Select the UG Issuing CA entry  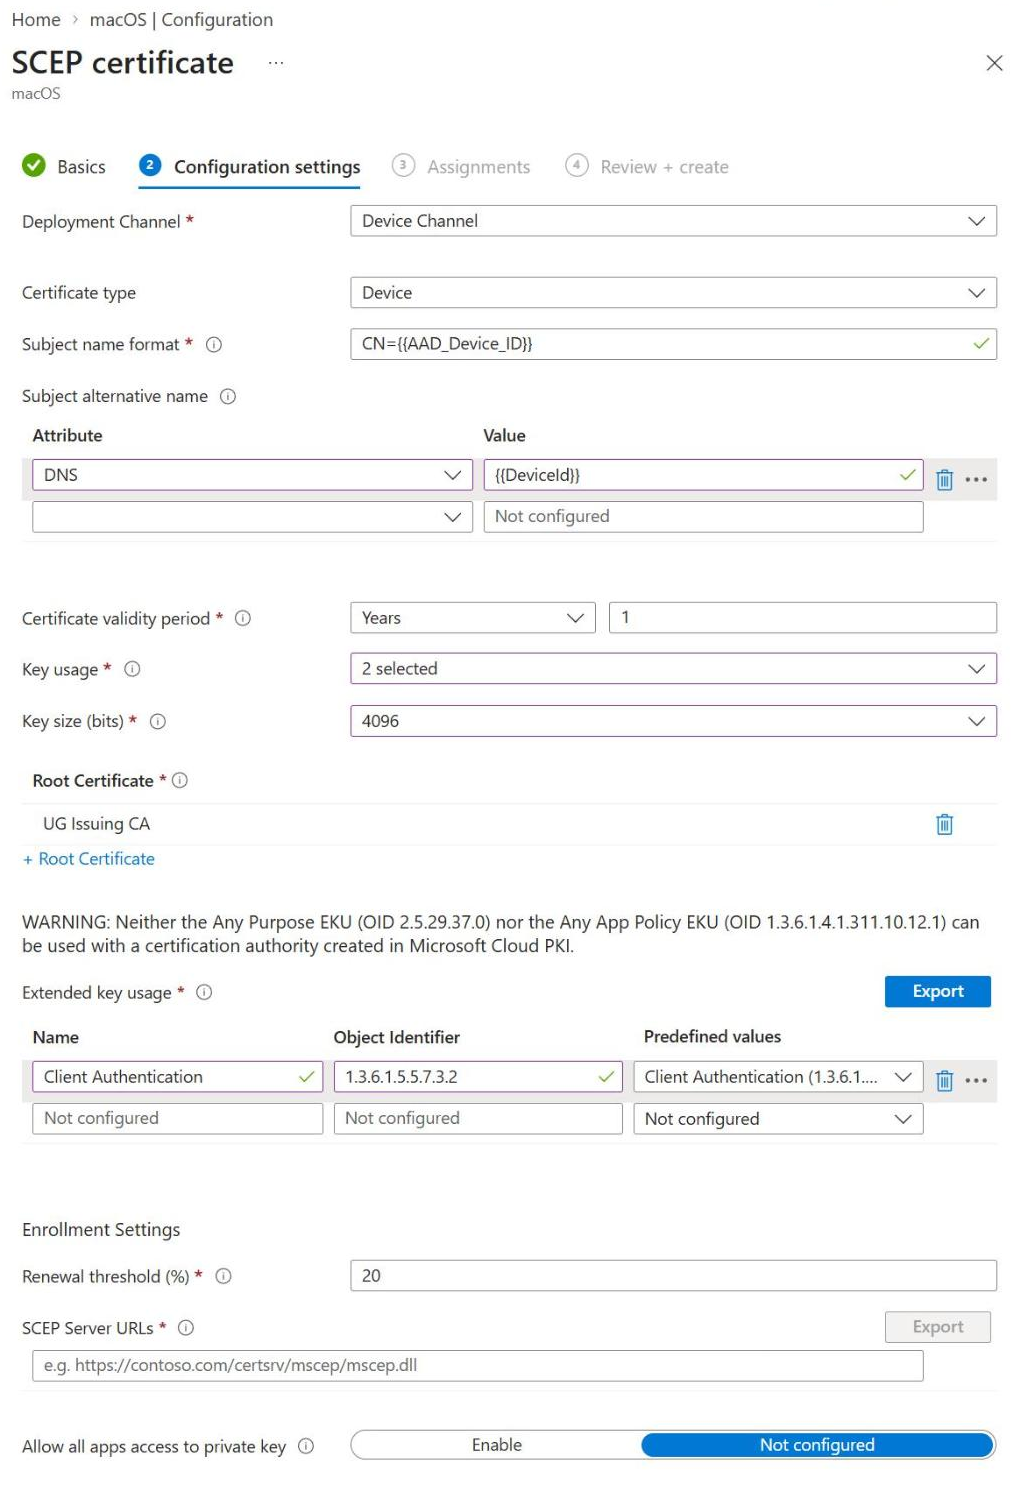[x=96, y=824]
